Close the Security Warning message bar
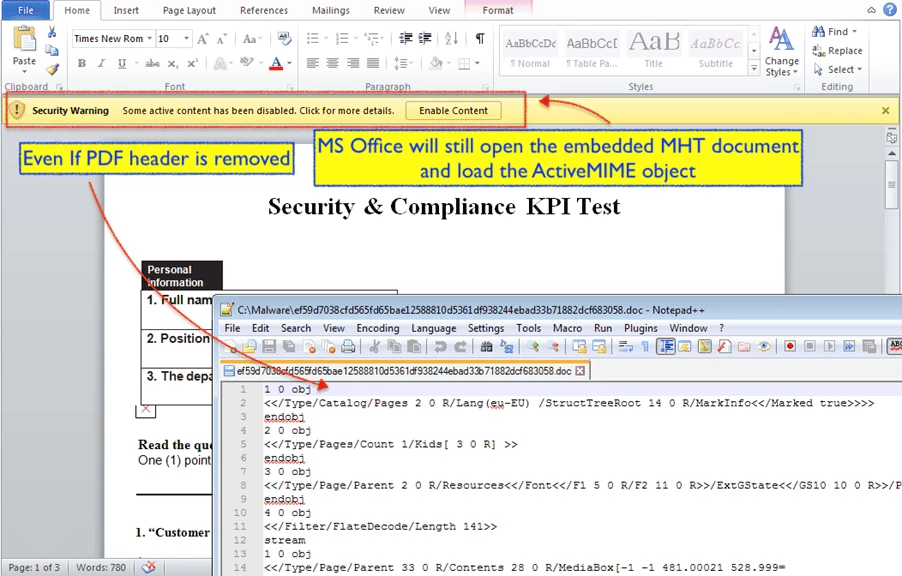This screenshot has width=902, height=576. [x=885, y=111]
